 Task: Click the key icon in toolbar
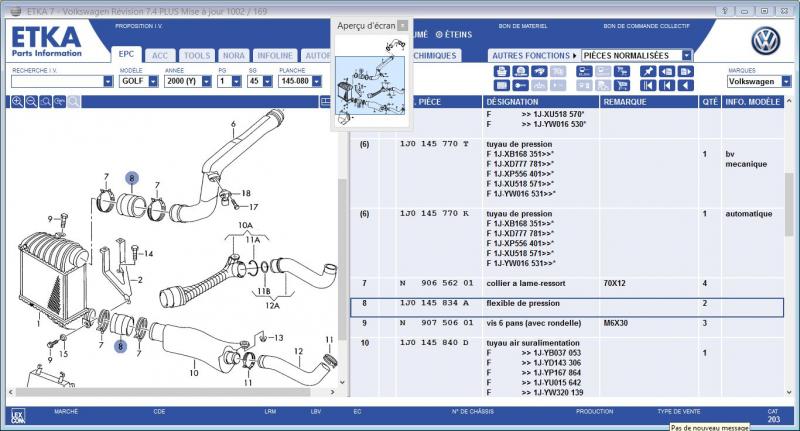pyautogui.click(x=520, y=86)
